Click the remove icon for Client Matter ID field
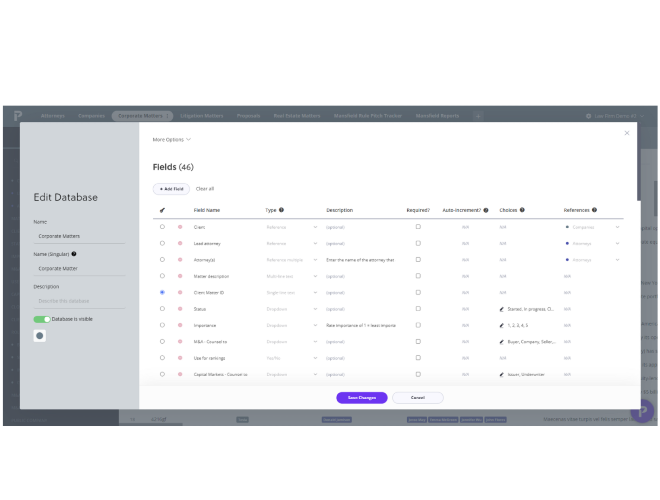 point(180,293)
